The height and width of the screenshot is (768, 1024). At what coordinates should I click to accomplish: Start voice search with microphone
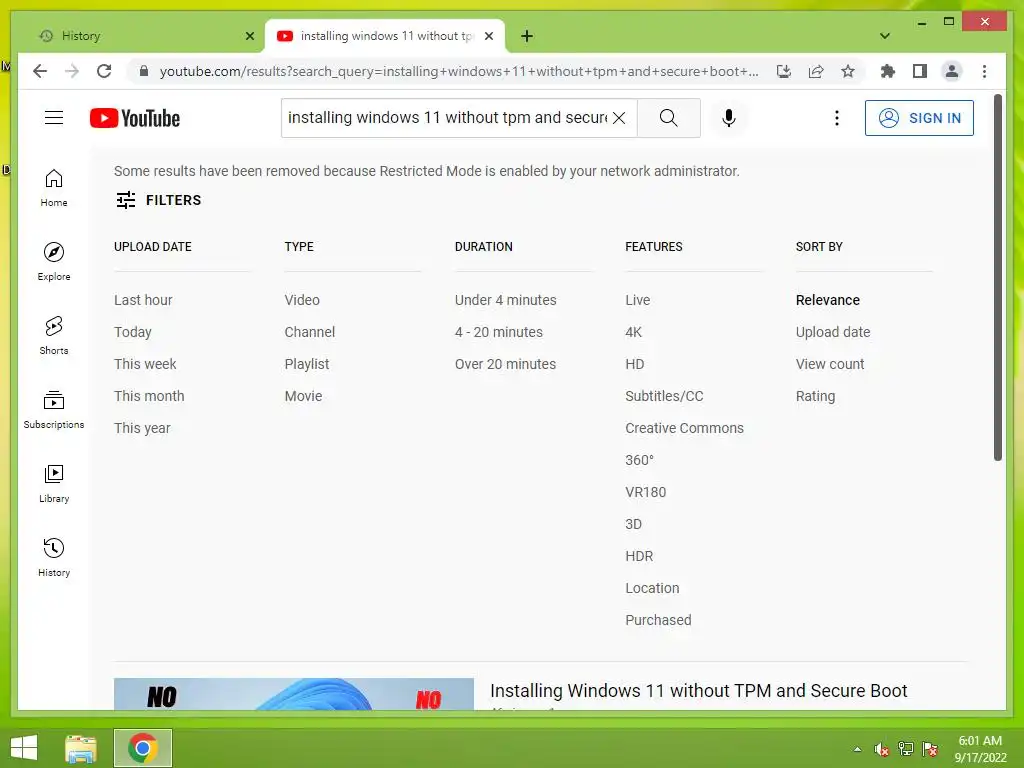(729, 118)
